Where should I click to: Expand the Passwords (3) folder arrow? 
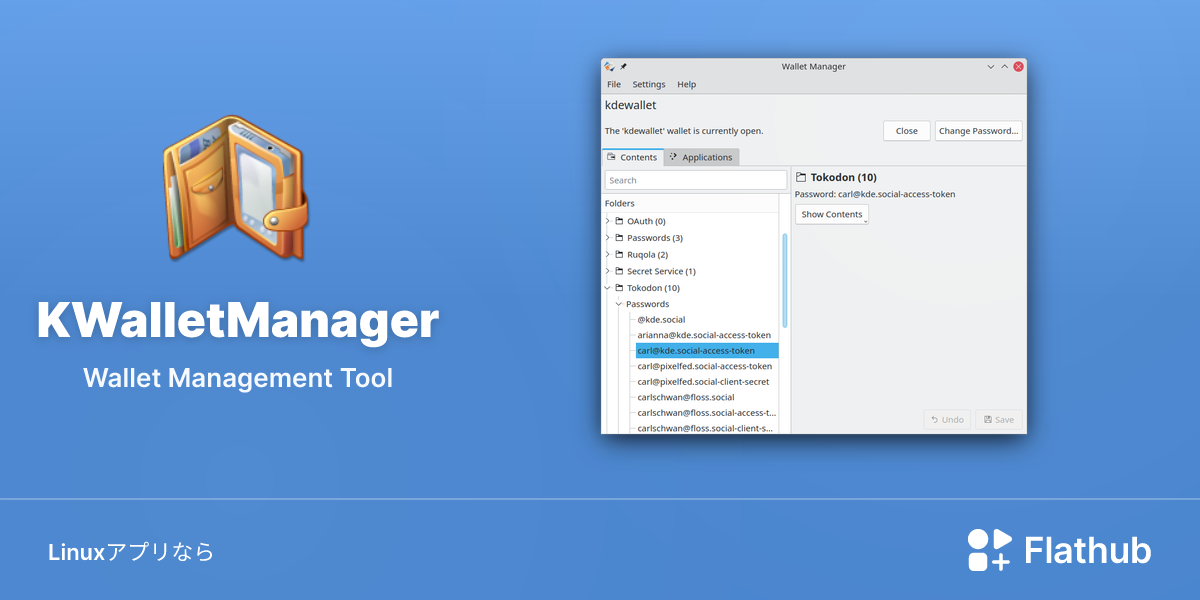[607, 238]
